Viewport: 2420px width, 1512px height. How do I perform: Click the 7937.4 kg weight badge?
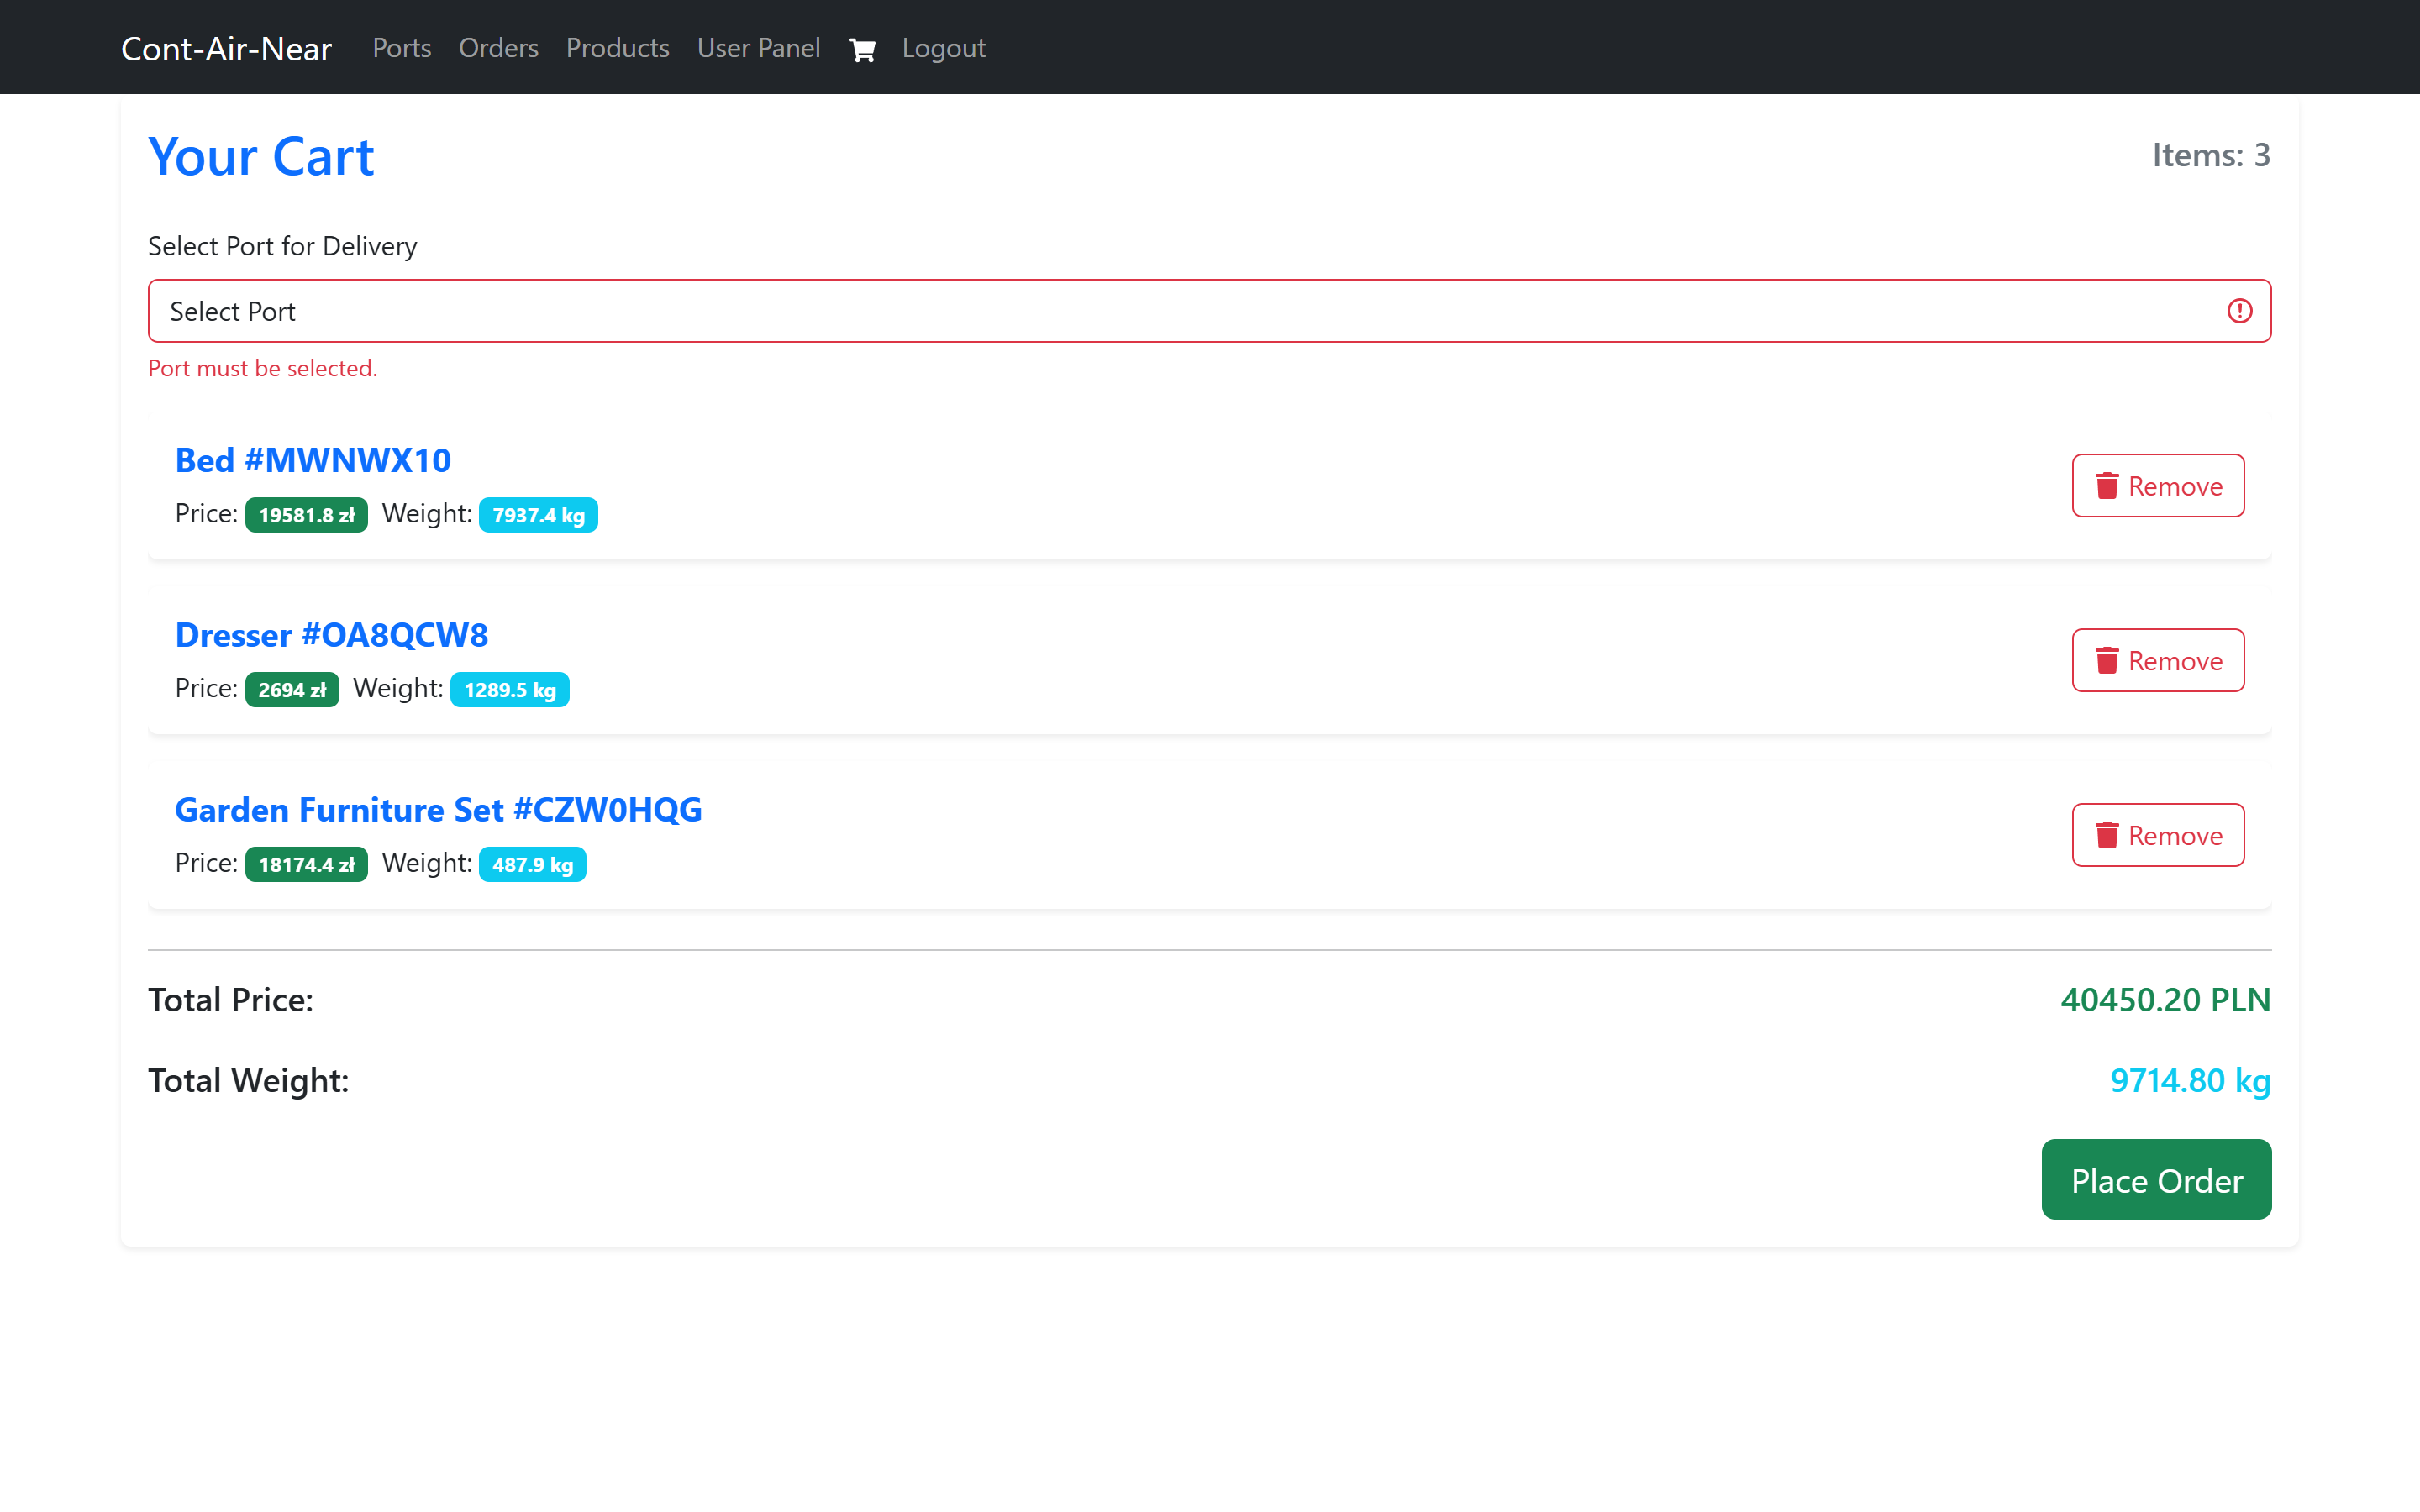(538, 515)
